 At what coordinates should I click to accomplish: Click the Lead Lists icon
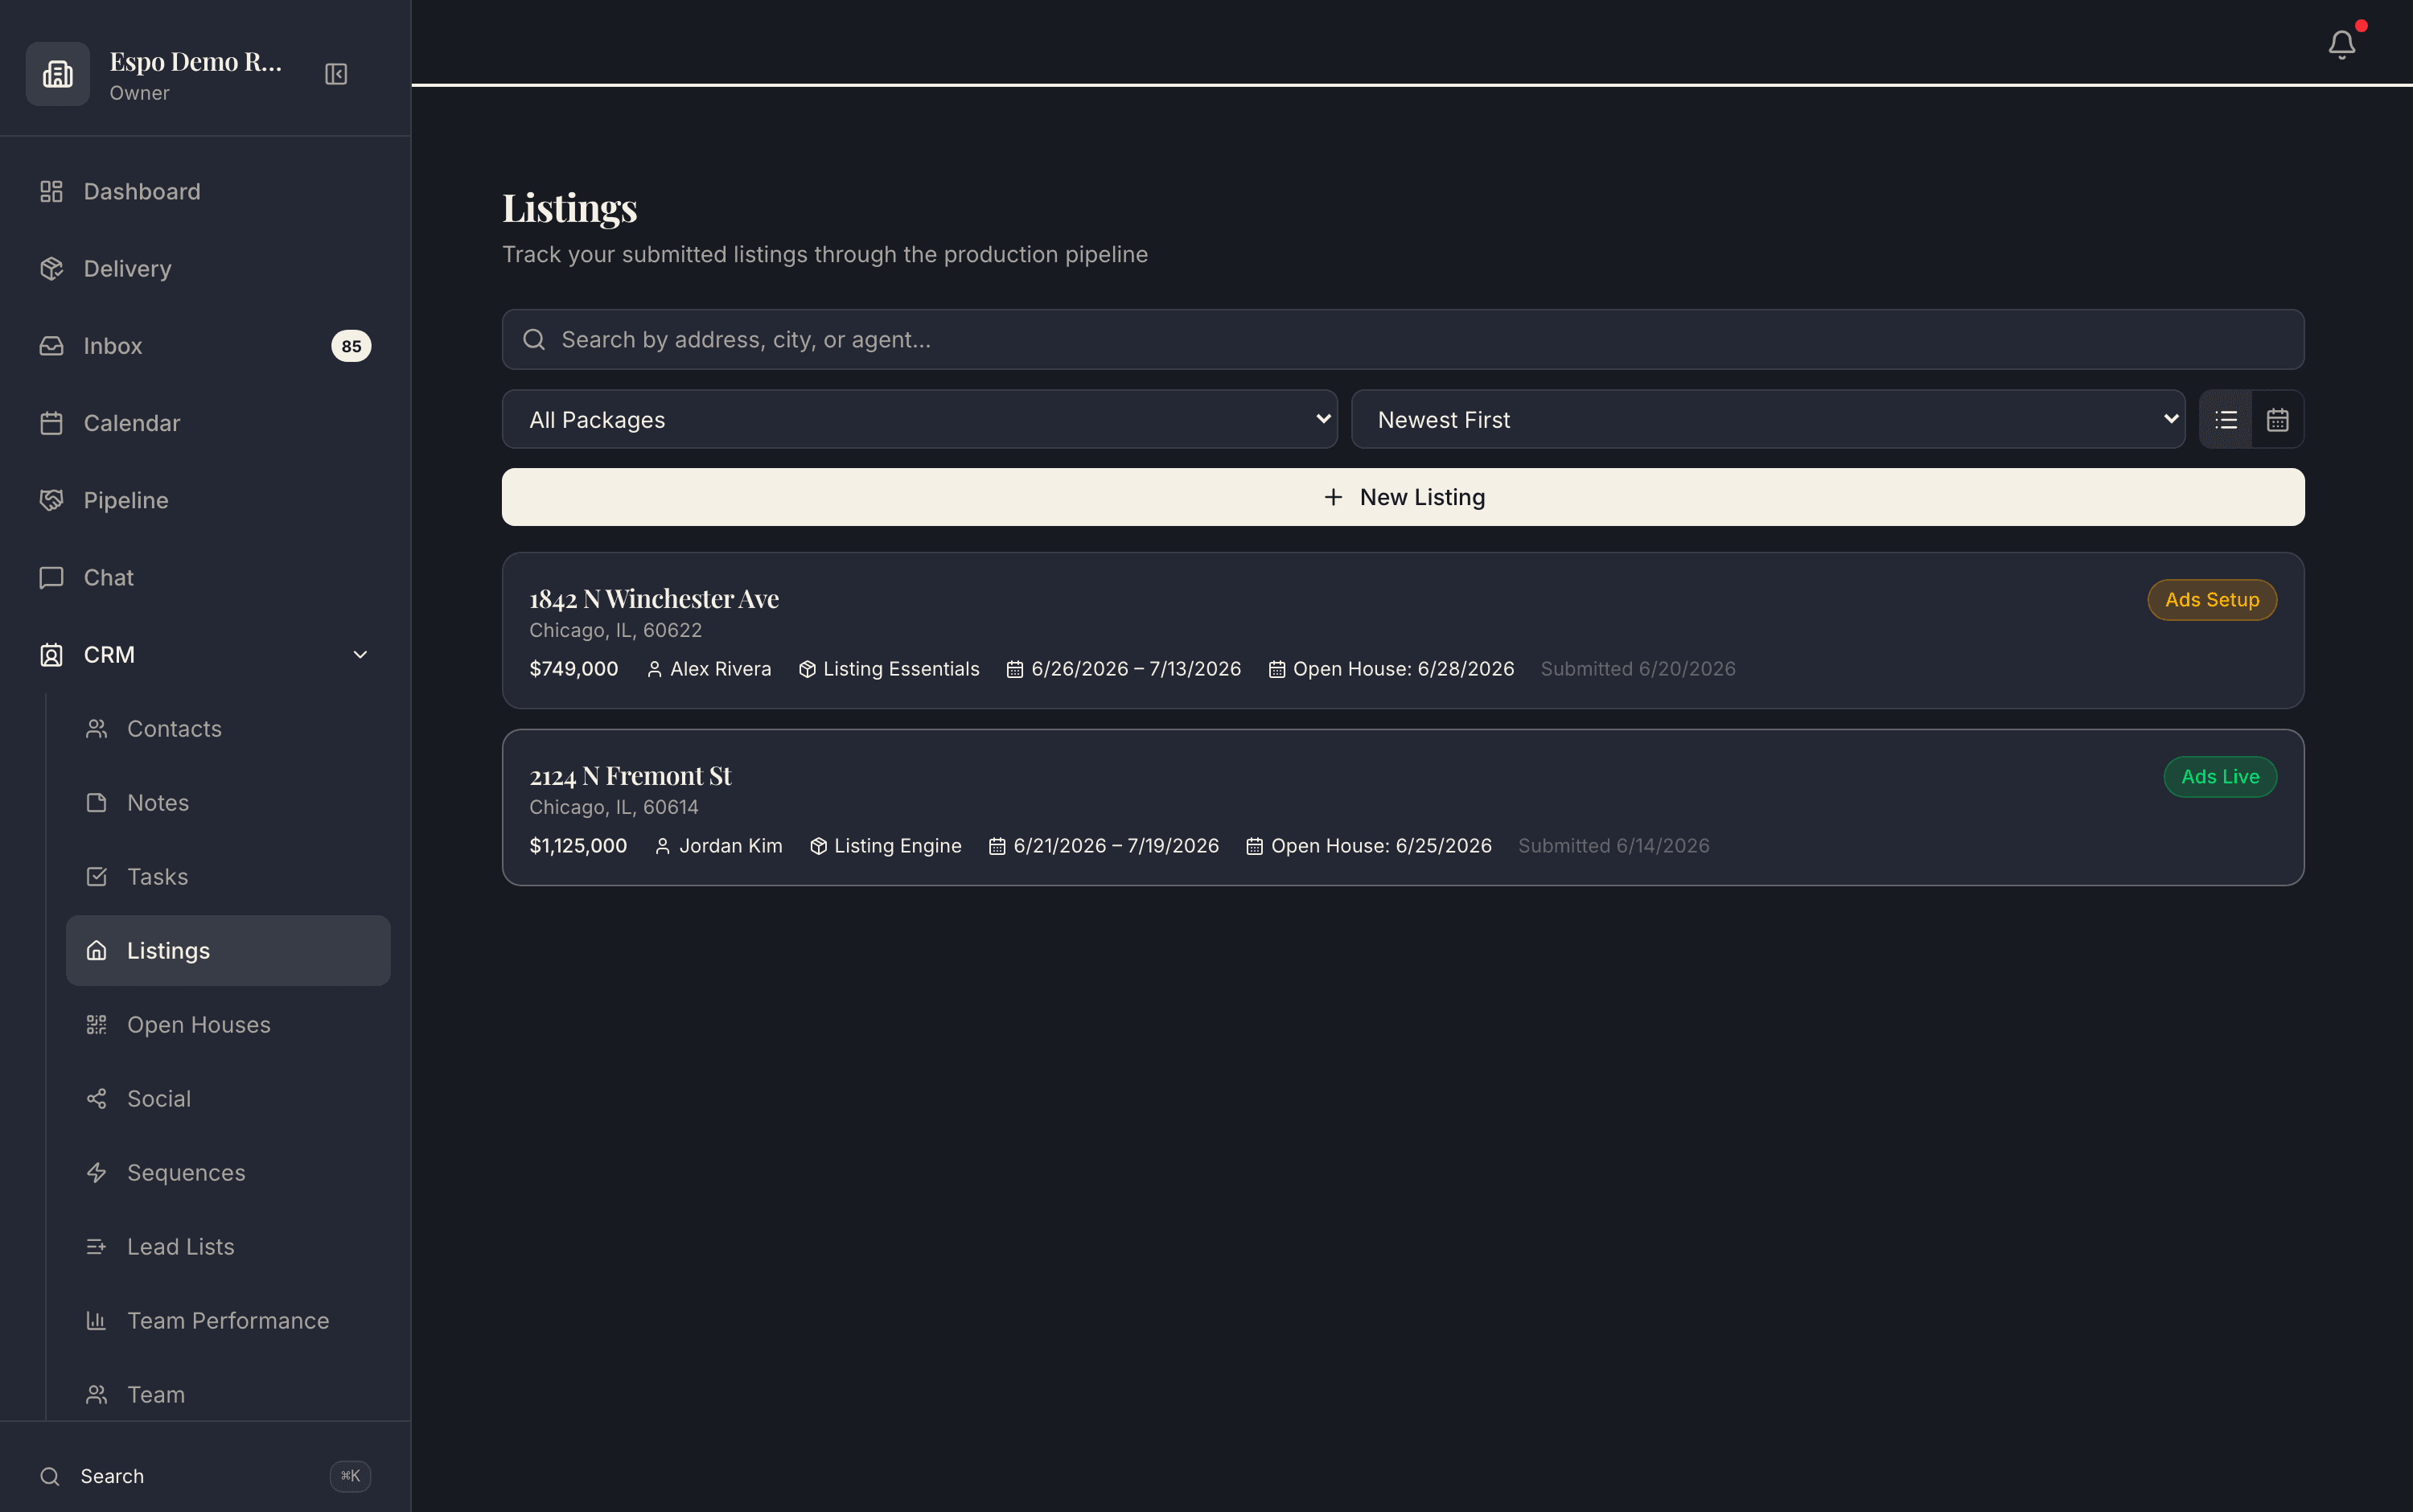pos(96,1247)
